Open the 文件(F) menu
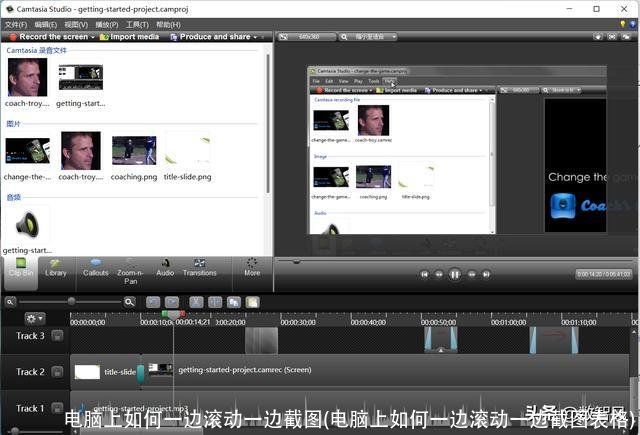This screenshot has height=435, width=640. (x=16, y=24)
